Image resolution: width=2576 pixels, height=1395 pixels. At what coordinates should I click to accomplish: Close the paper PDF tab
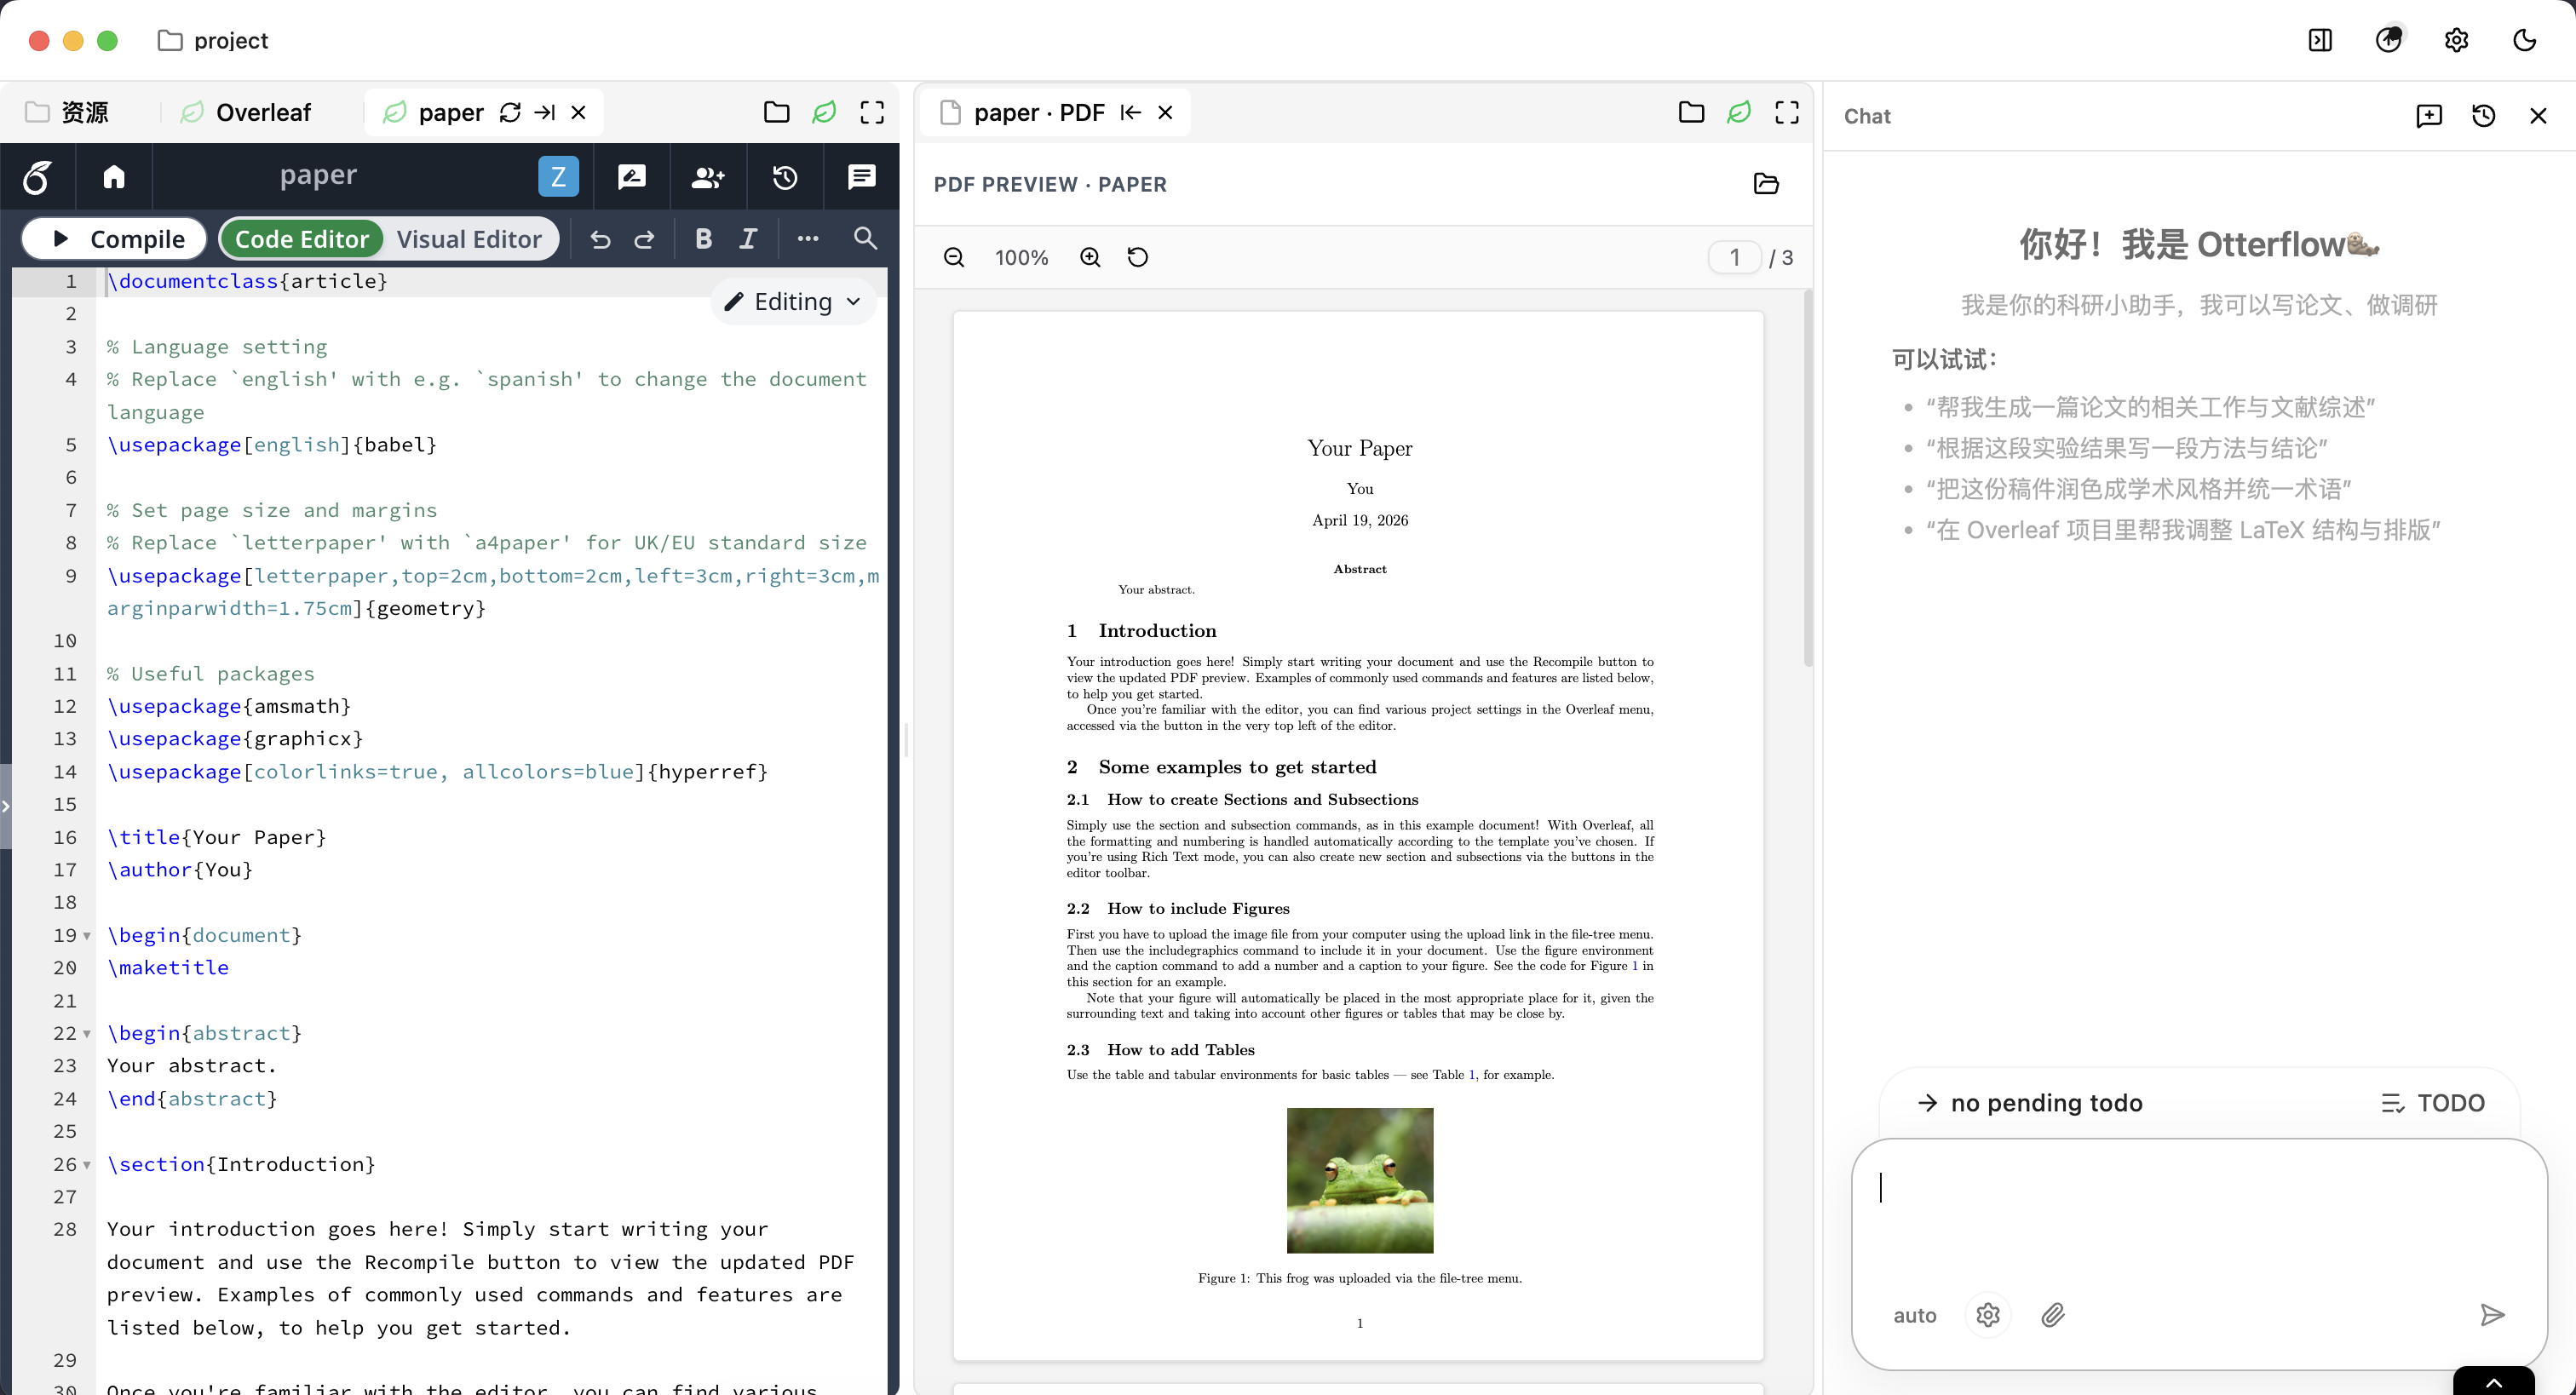[x=1165, y=112]
